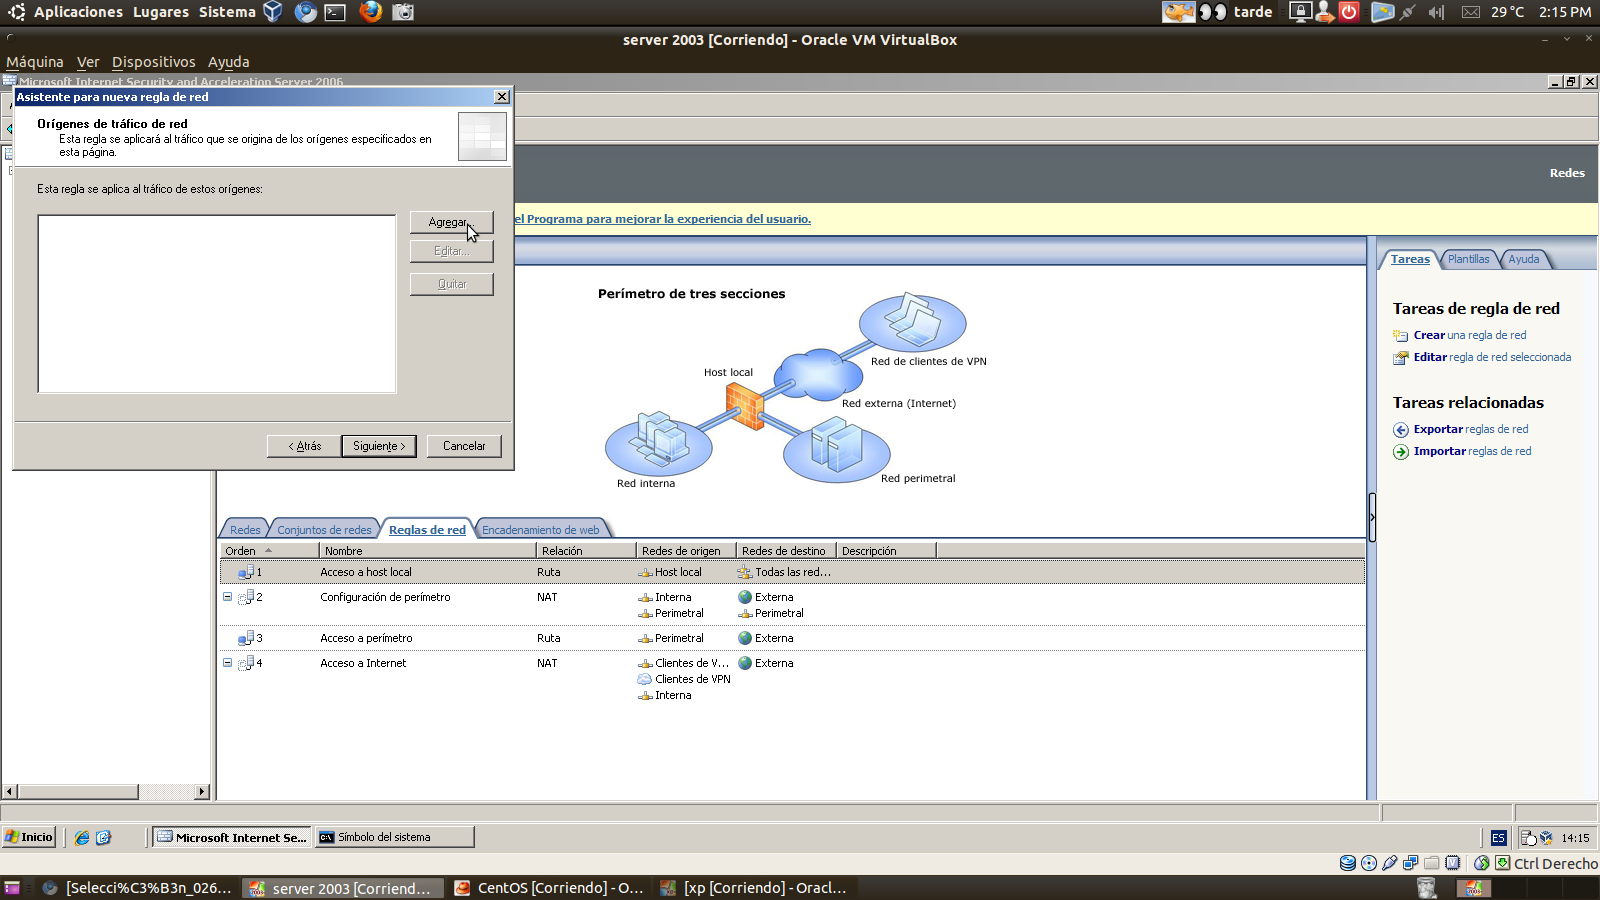Open the Plantillas tab in Tareas panel
Viewport: 1600px width, 900px height.
[x=1469, y=258]
